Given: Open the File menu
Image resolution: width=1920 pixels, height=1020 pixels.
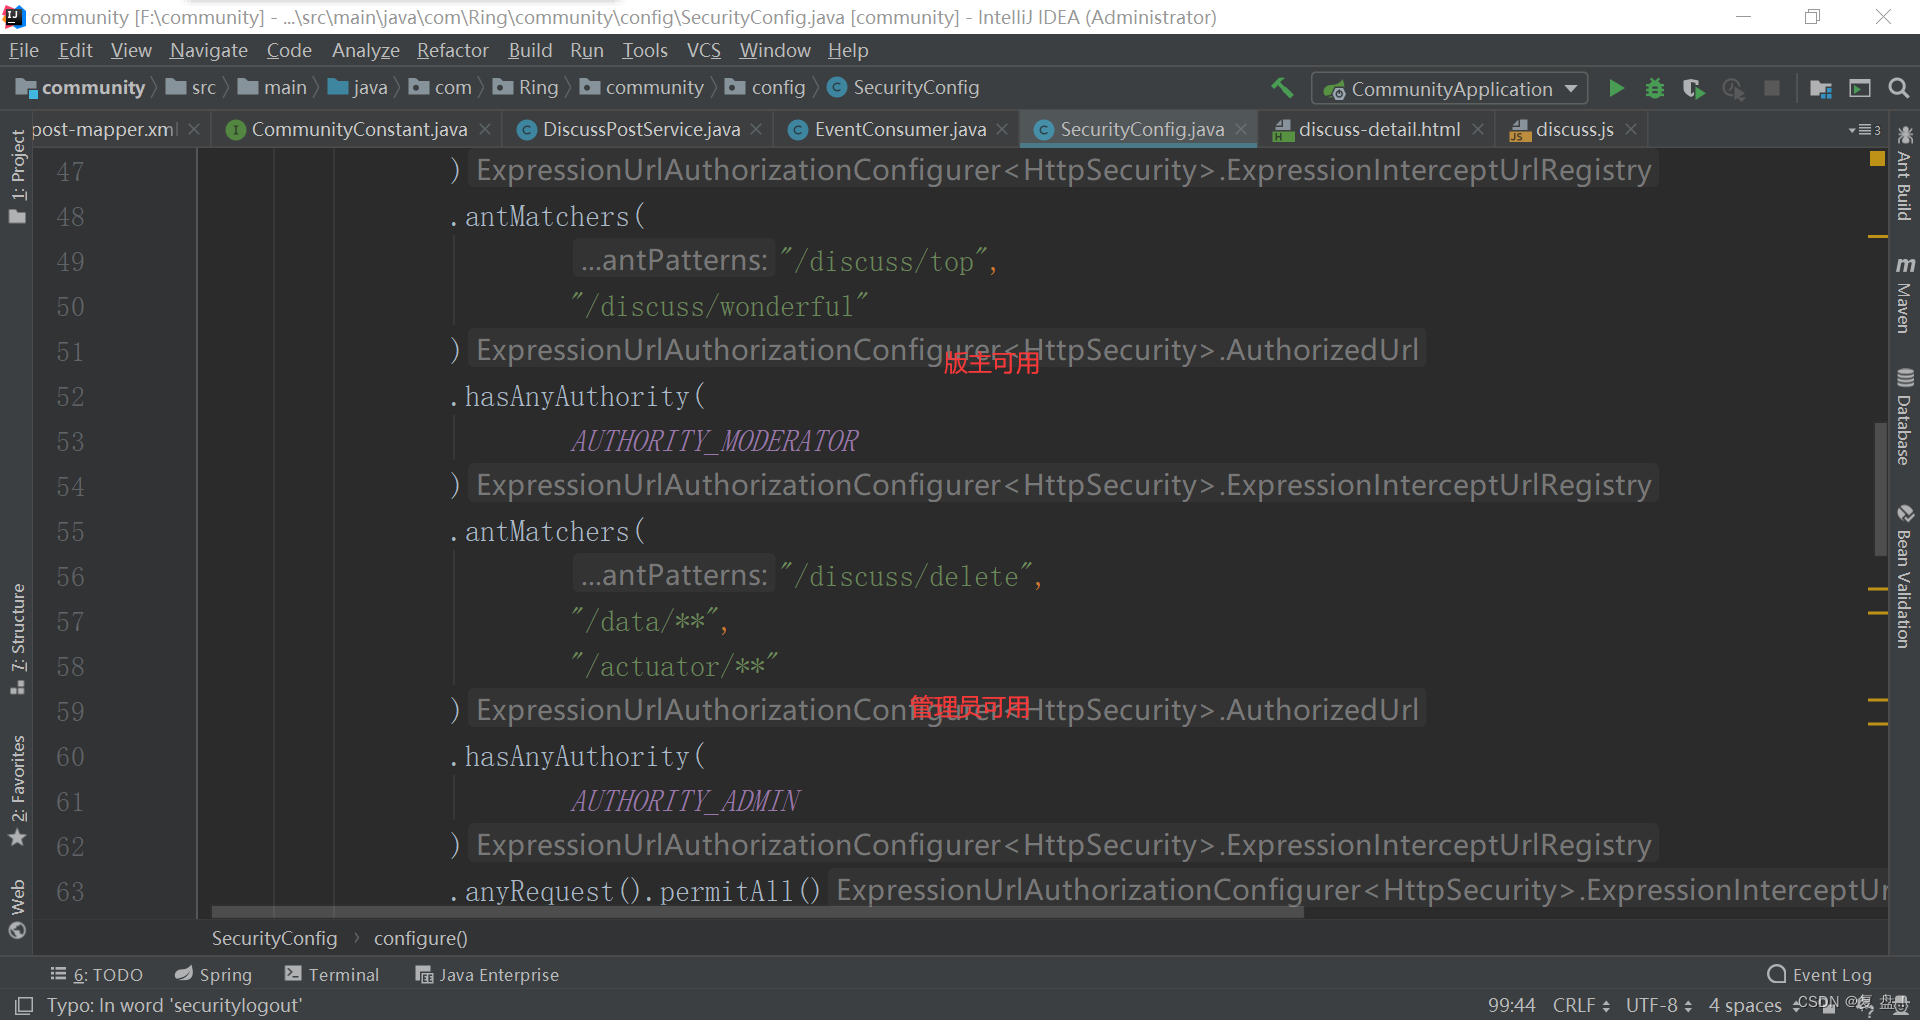Looking at the screenshot, I should point(24,50).
